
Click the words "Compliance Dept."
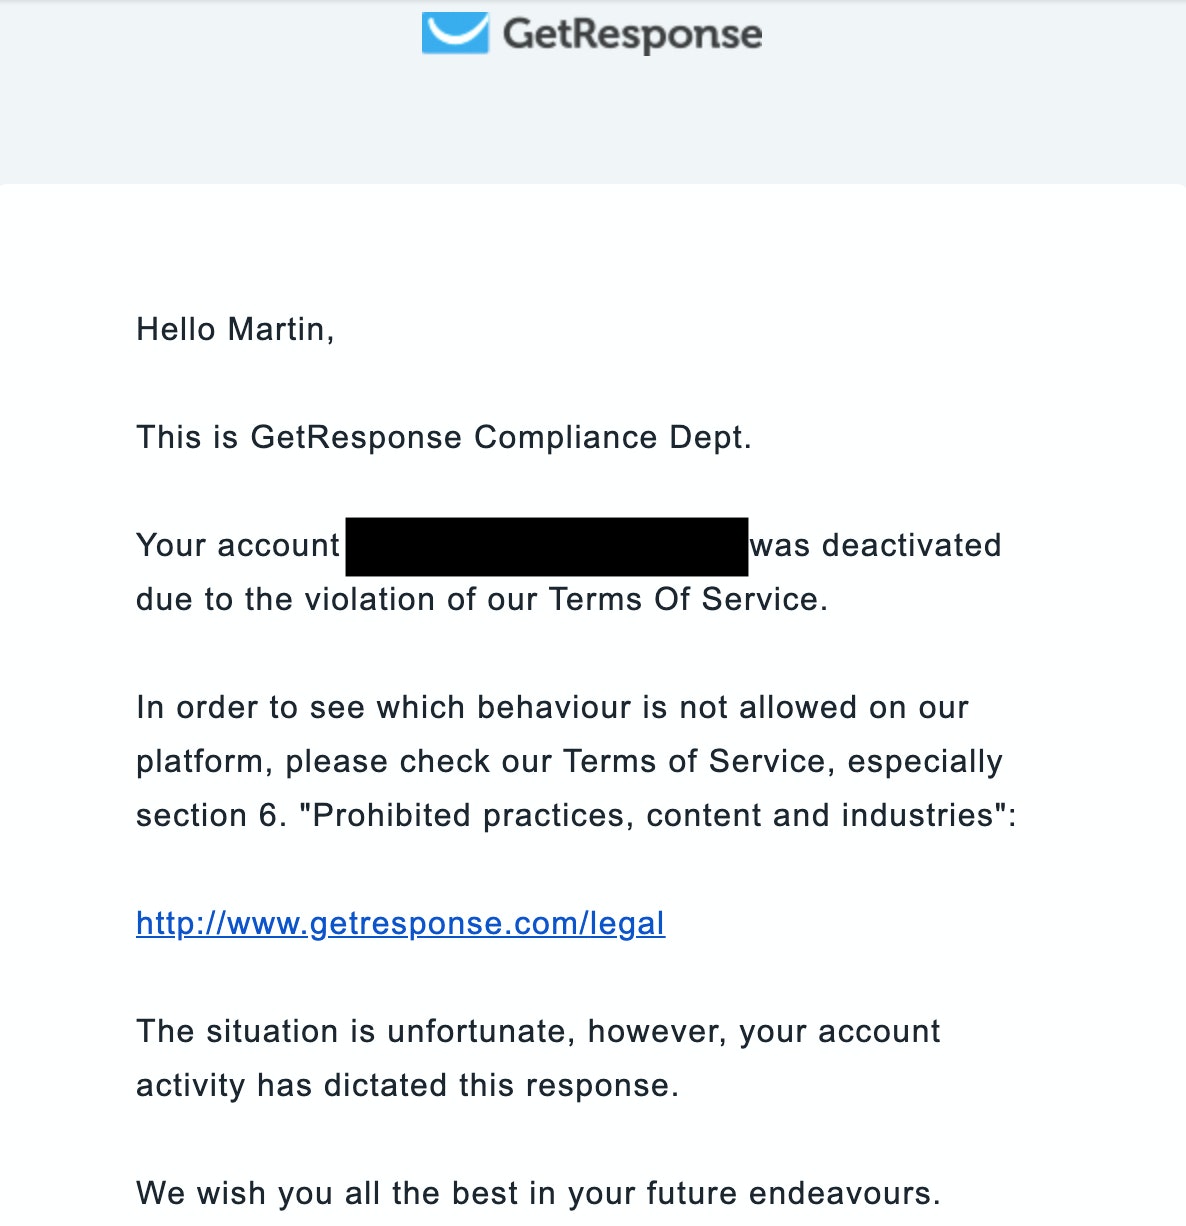pyautogui.click(x=612, y=438)
